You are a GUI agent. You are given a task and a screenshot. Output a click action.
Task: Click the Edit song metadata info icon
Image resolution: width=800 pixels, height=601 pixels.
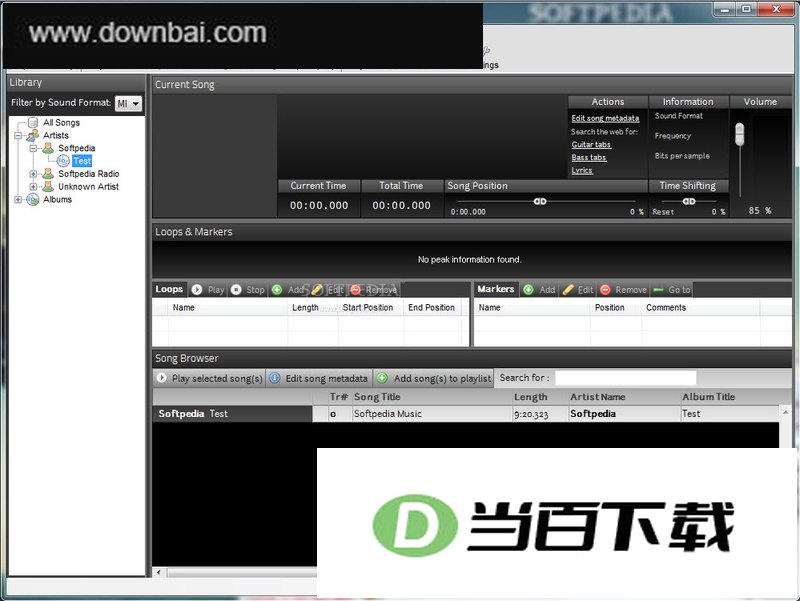click(x=274, y=378)
